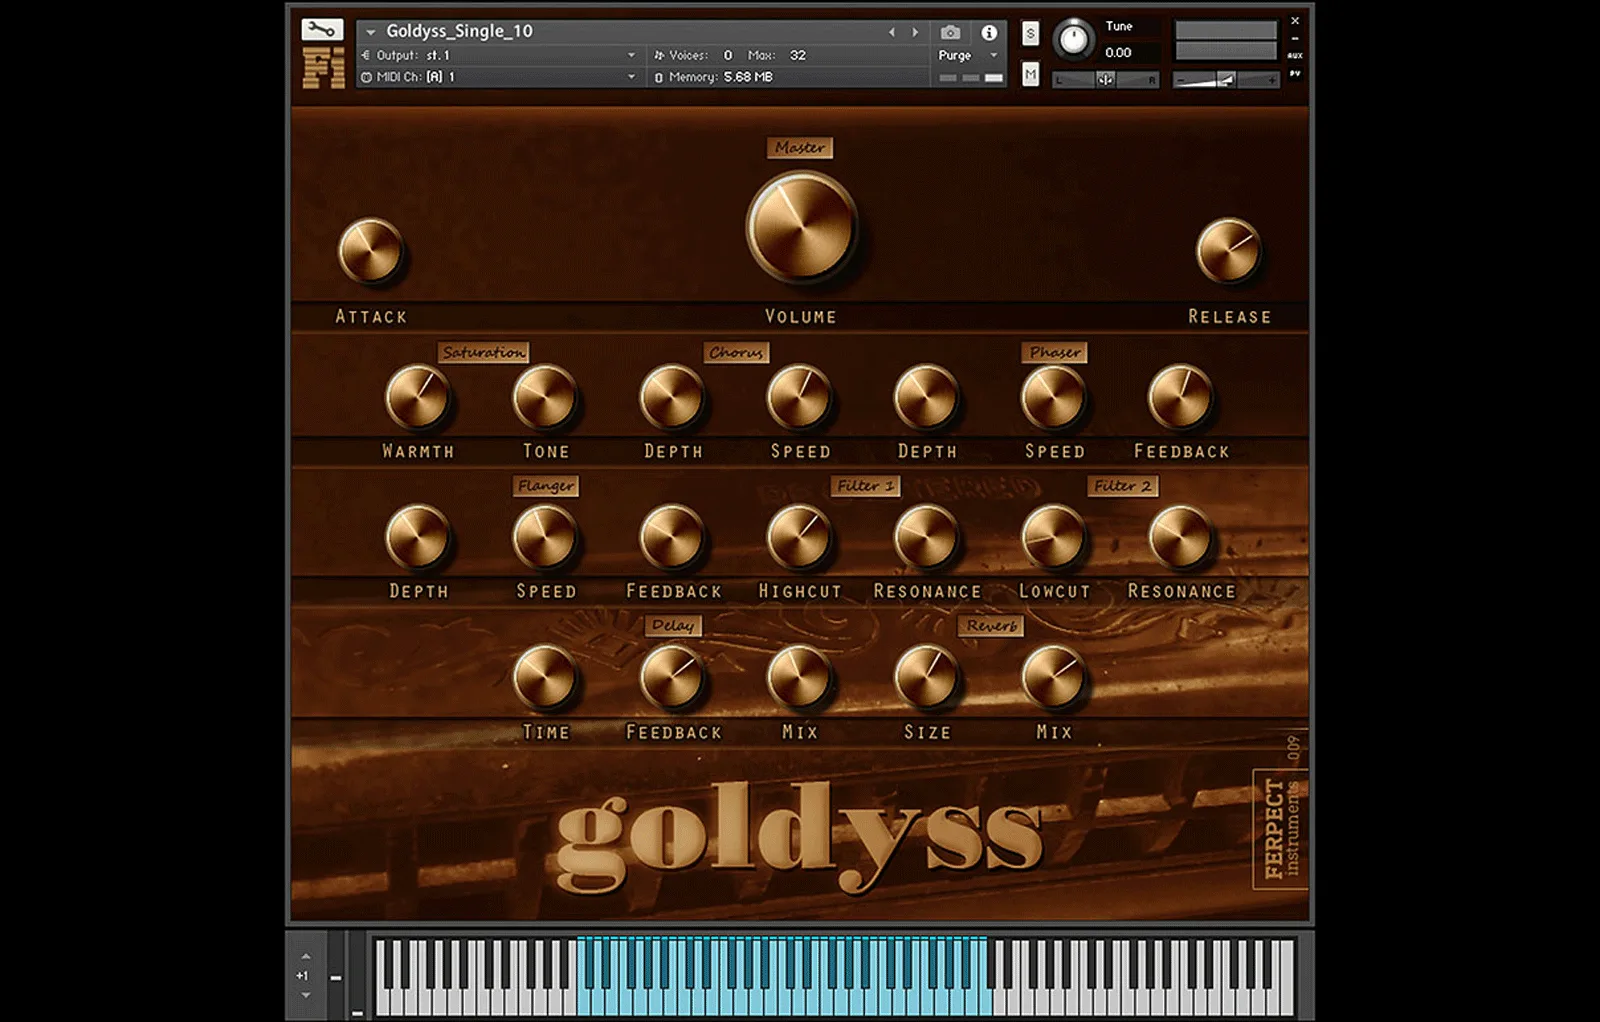Click the Filter 1 Highcut knob
The image size is (1600, 1022).
tap(799, 537)
